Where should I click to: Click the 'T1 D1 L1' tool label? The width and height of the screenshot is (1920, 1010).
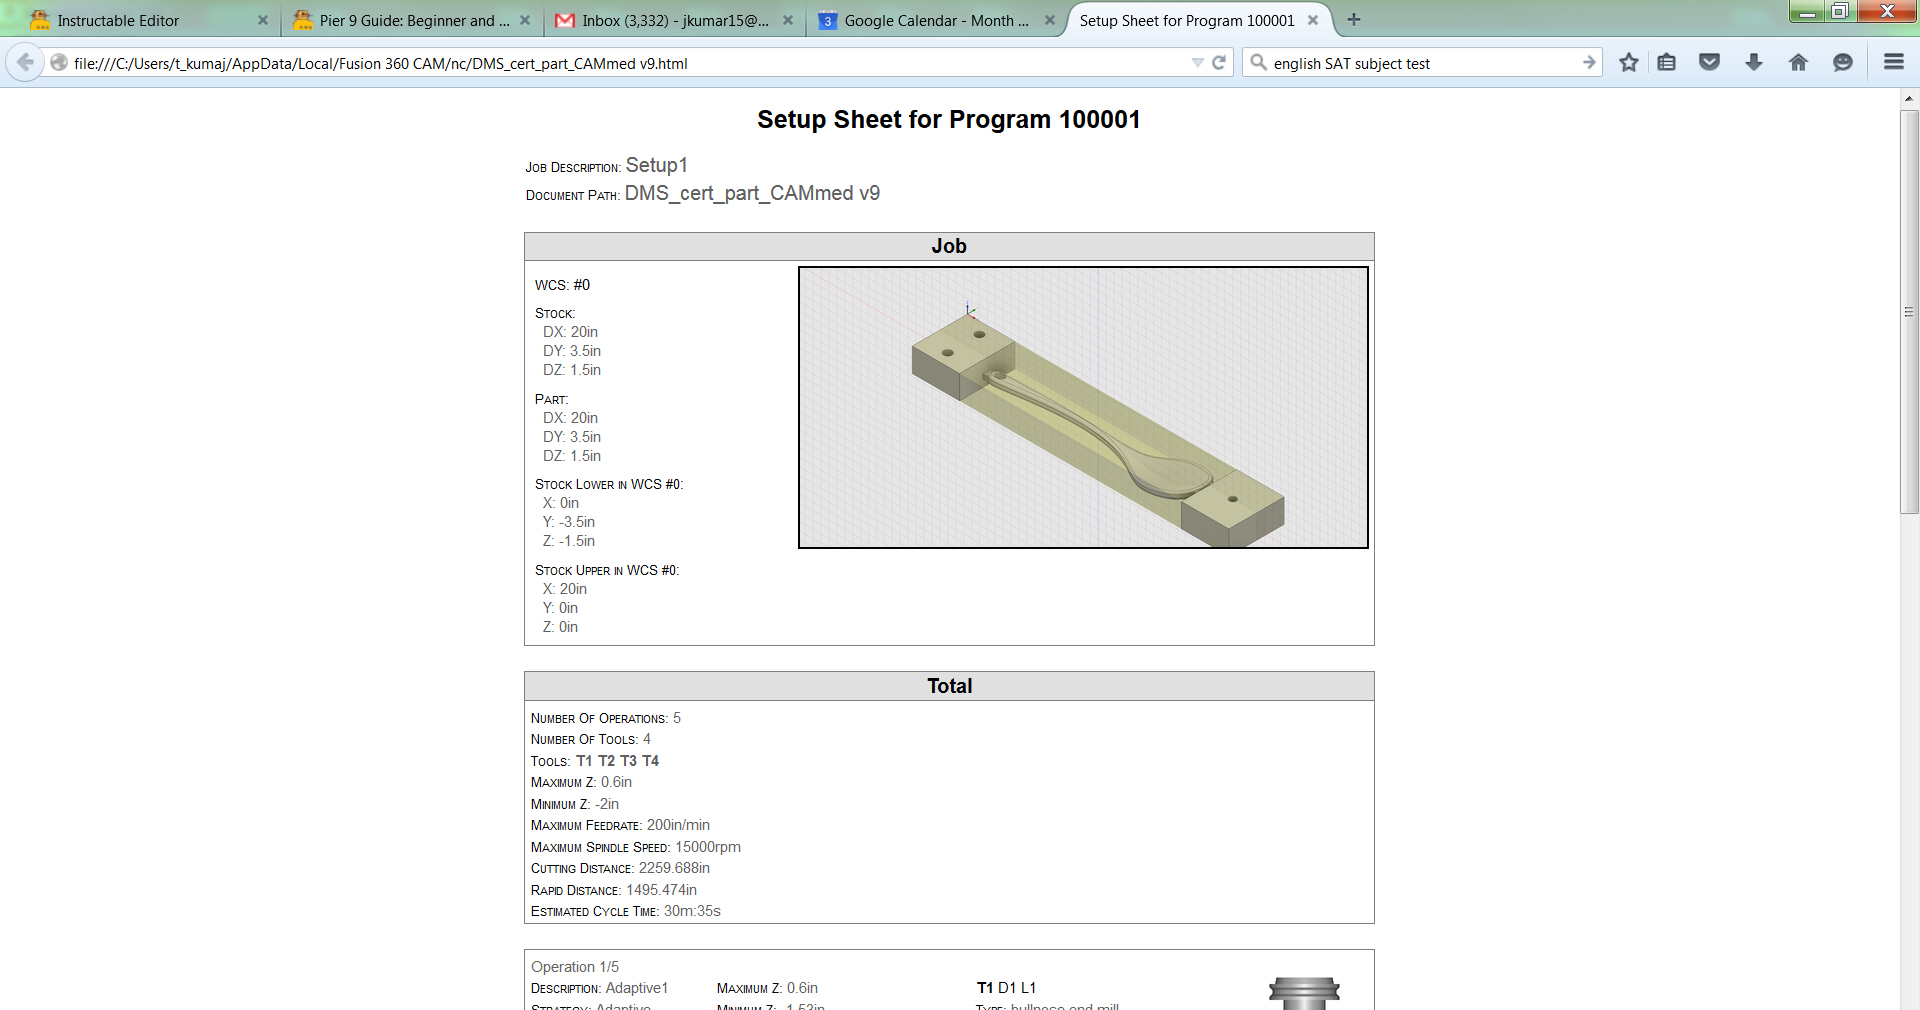(x=1006, y=988)
